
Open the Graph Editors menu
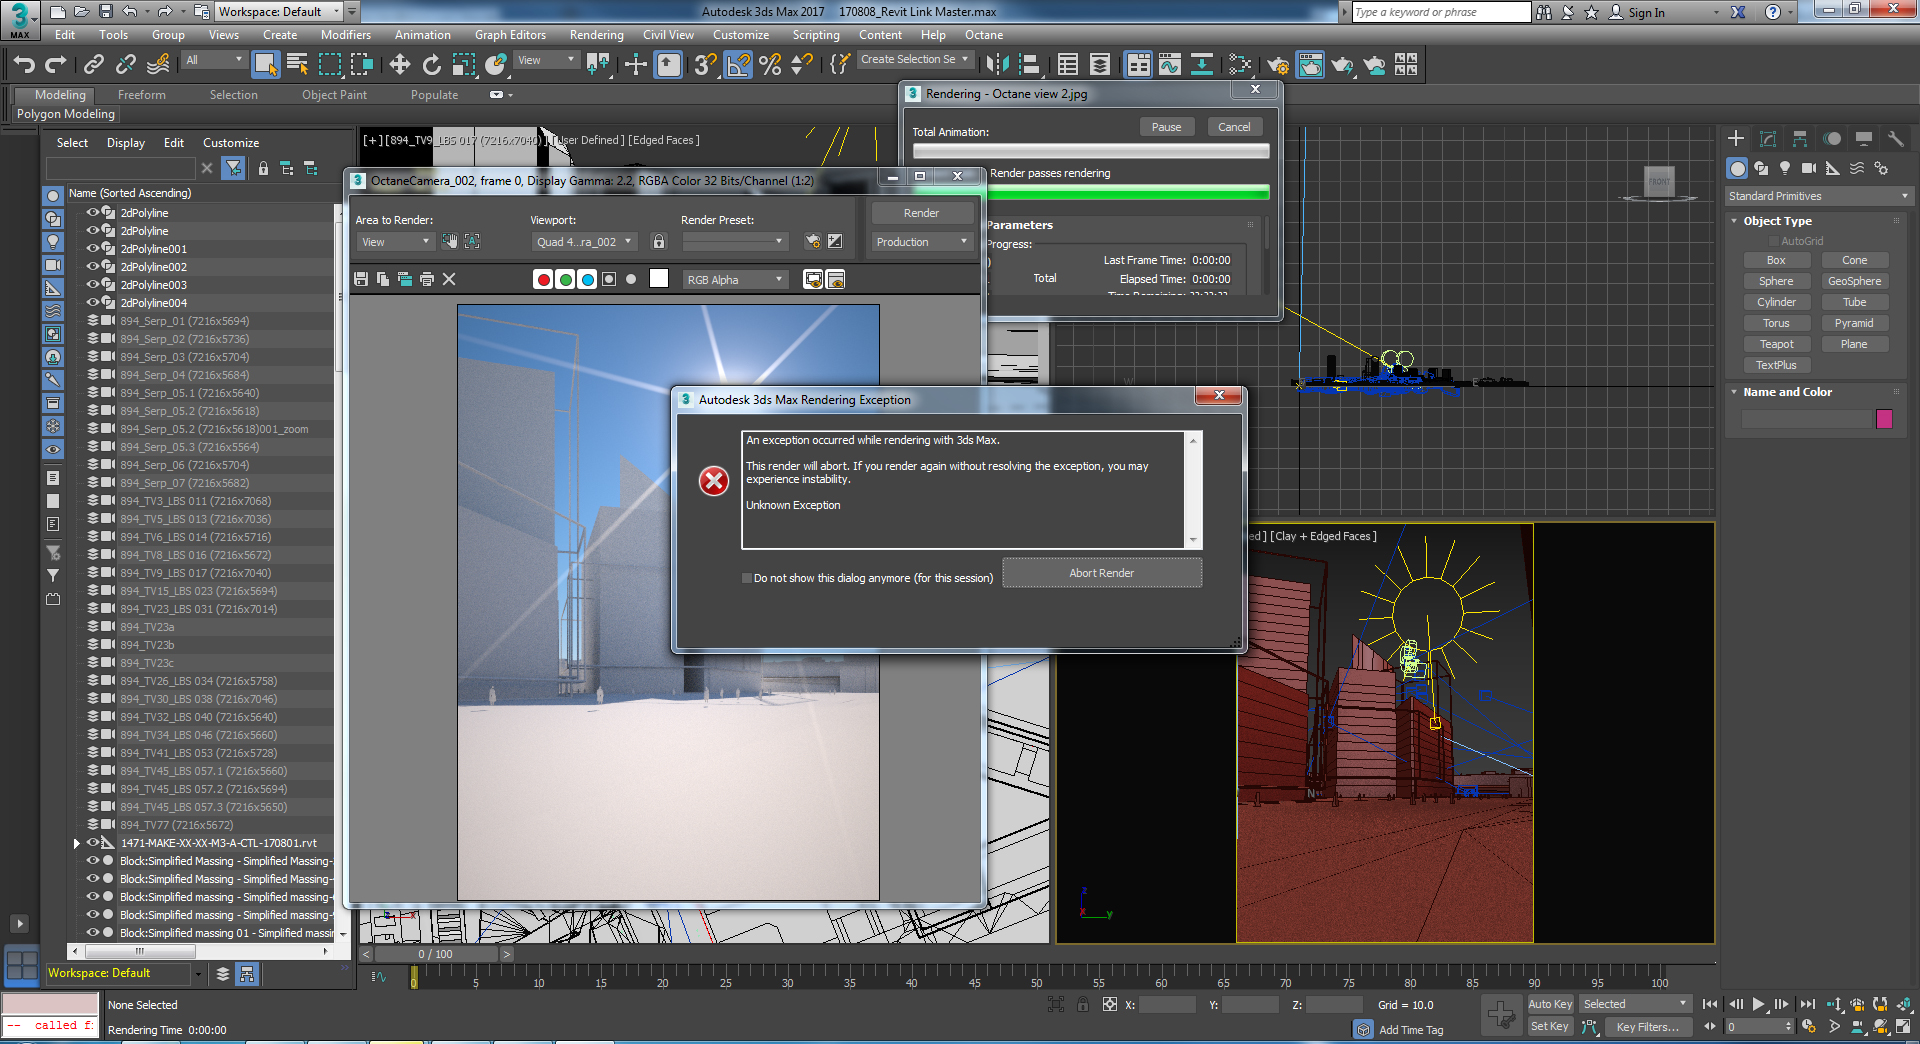(x=510, y=35)
